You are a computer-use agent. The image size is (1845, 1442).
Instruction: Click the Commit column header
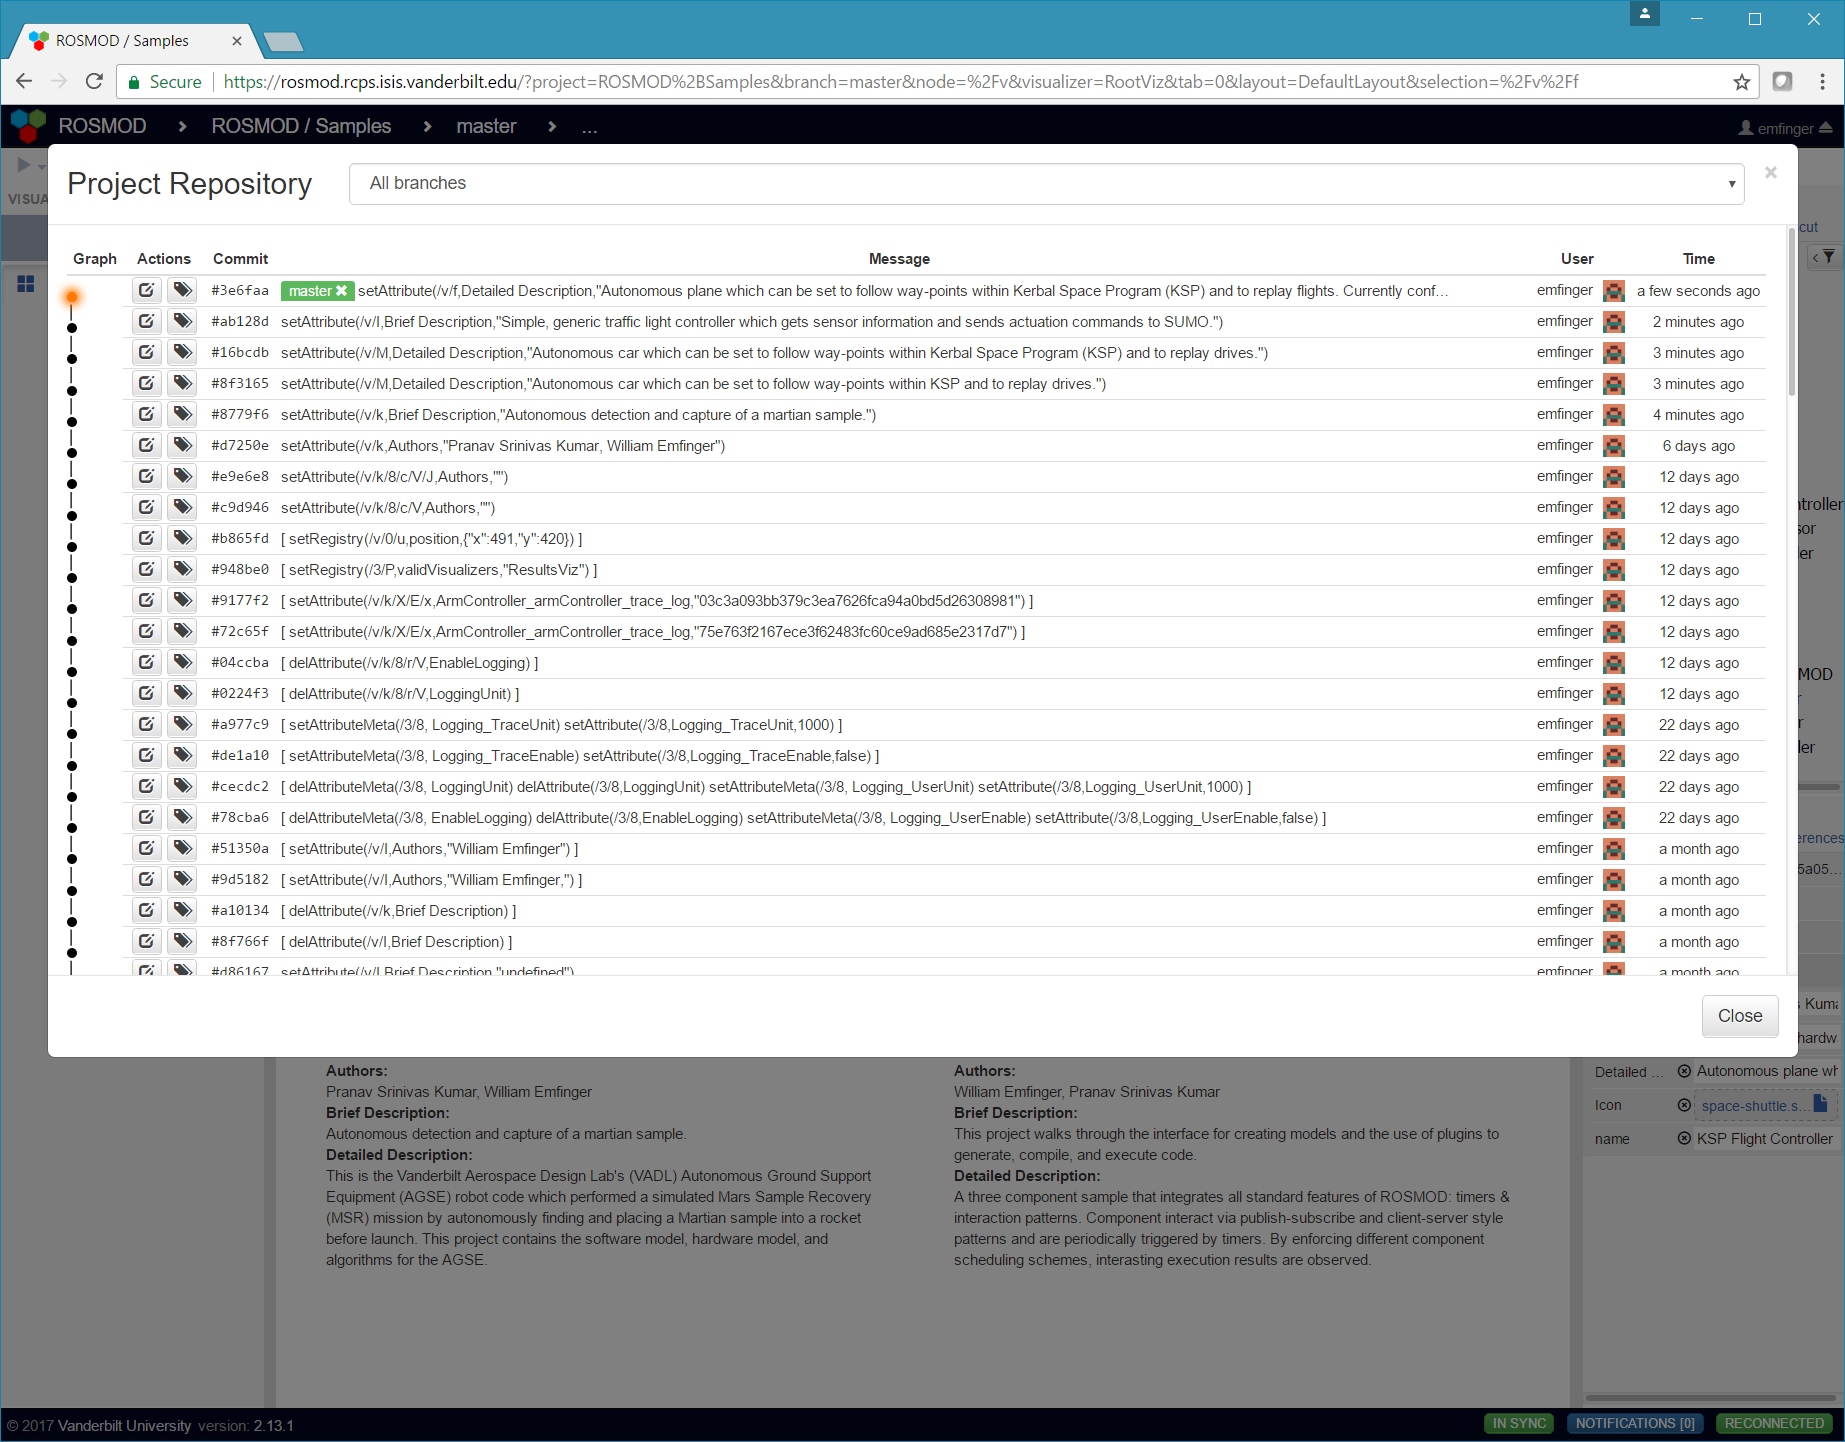point(240,259)
